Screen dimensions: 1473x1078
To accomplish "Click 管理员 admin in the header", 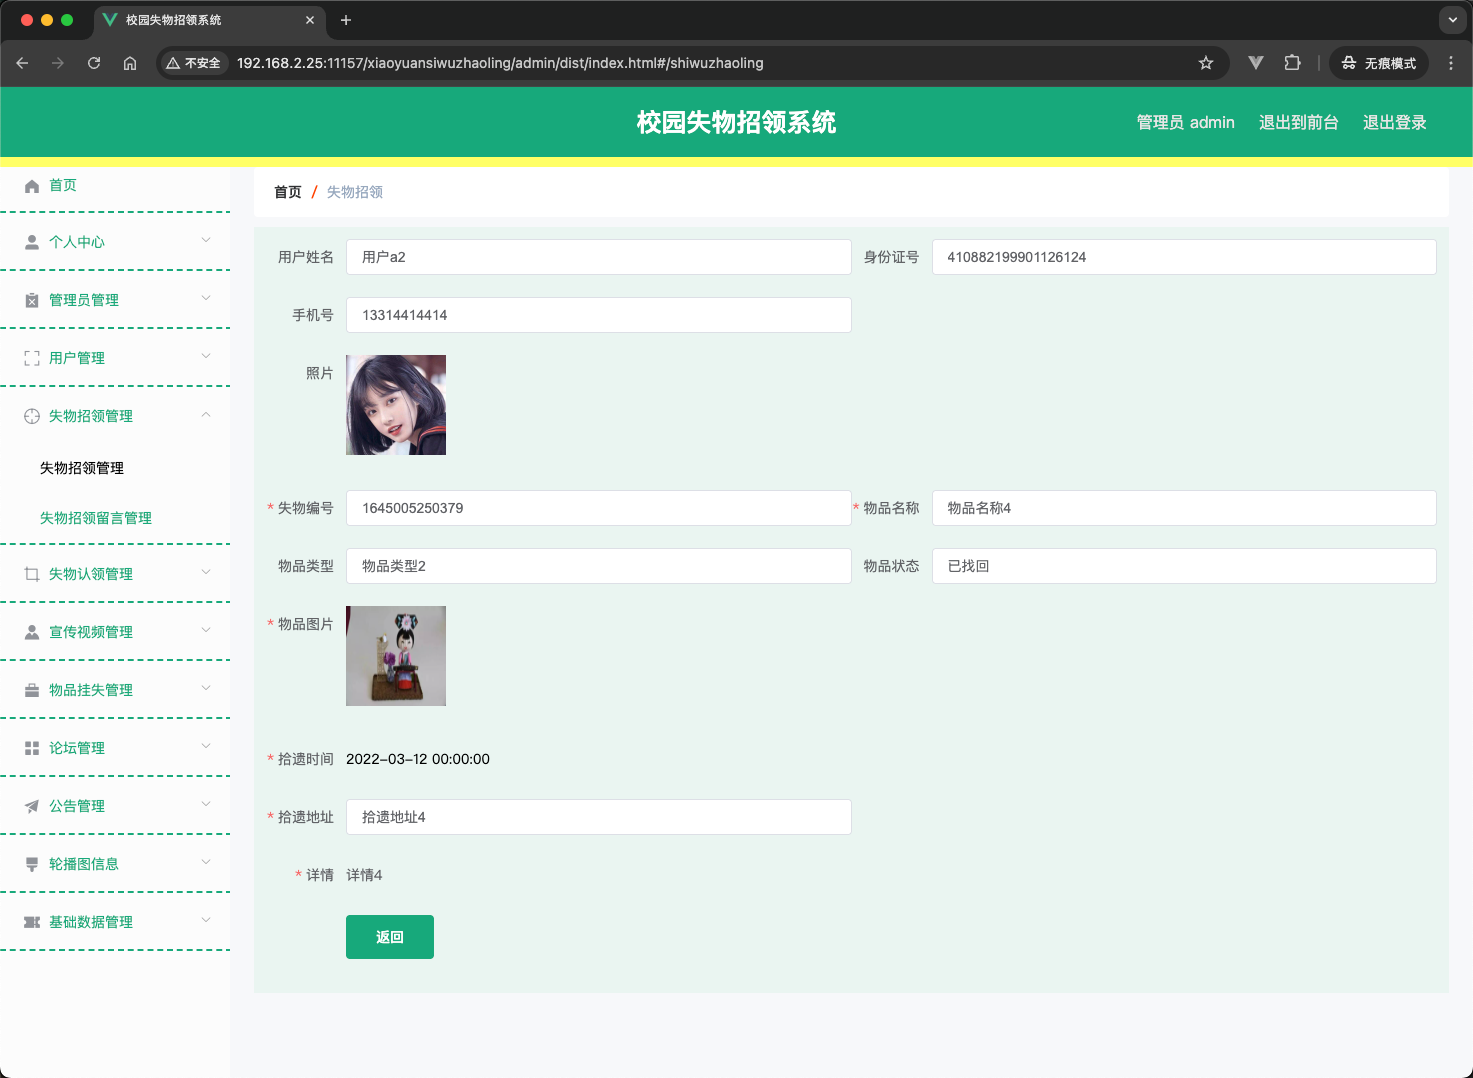I will coord(1185,122).
